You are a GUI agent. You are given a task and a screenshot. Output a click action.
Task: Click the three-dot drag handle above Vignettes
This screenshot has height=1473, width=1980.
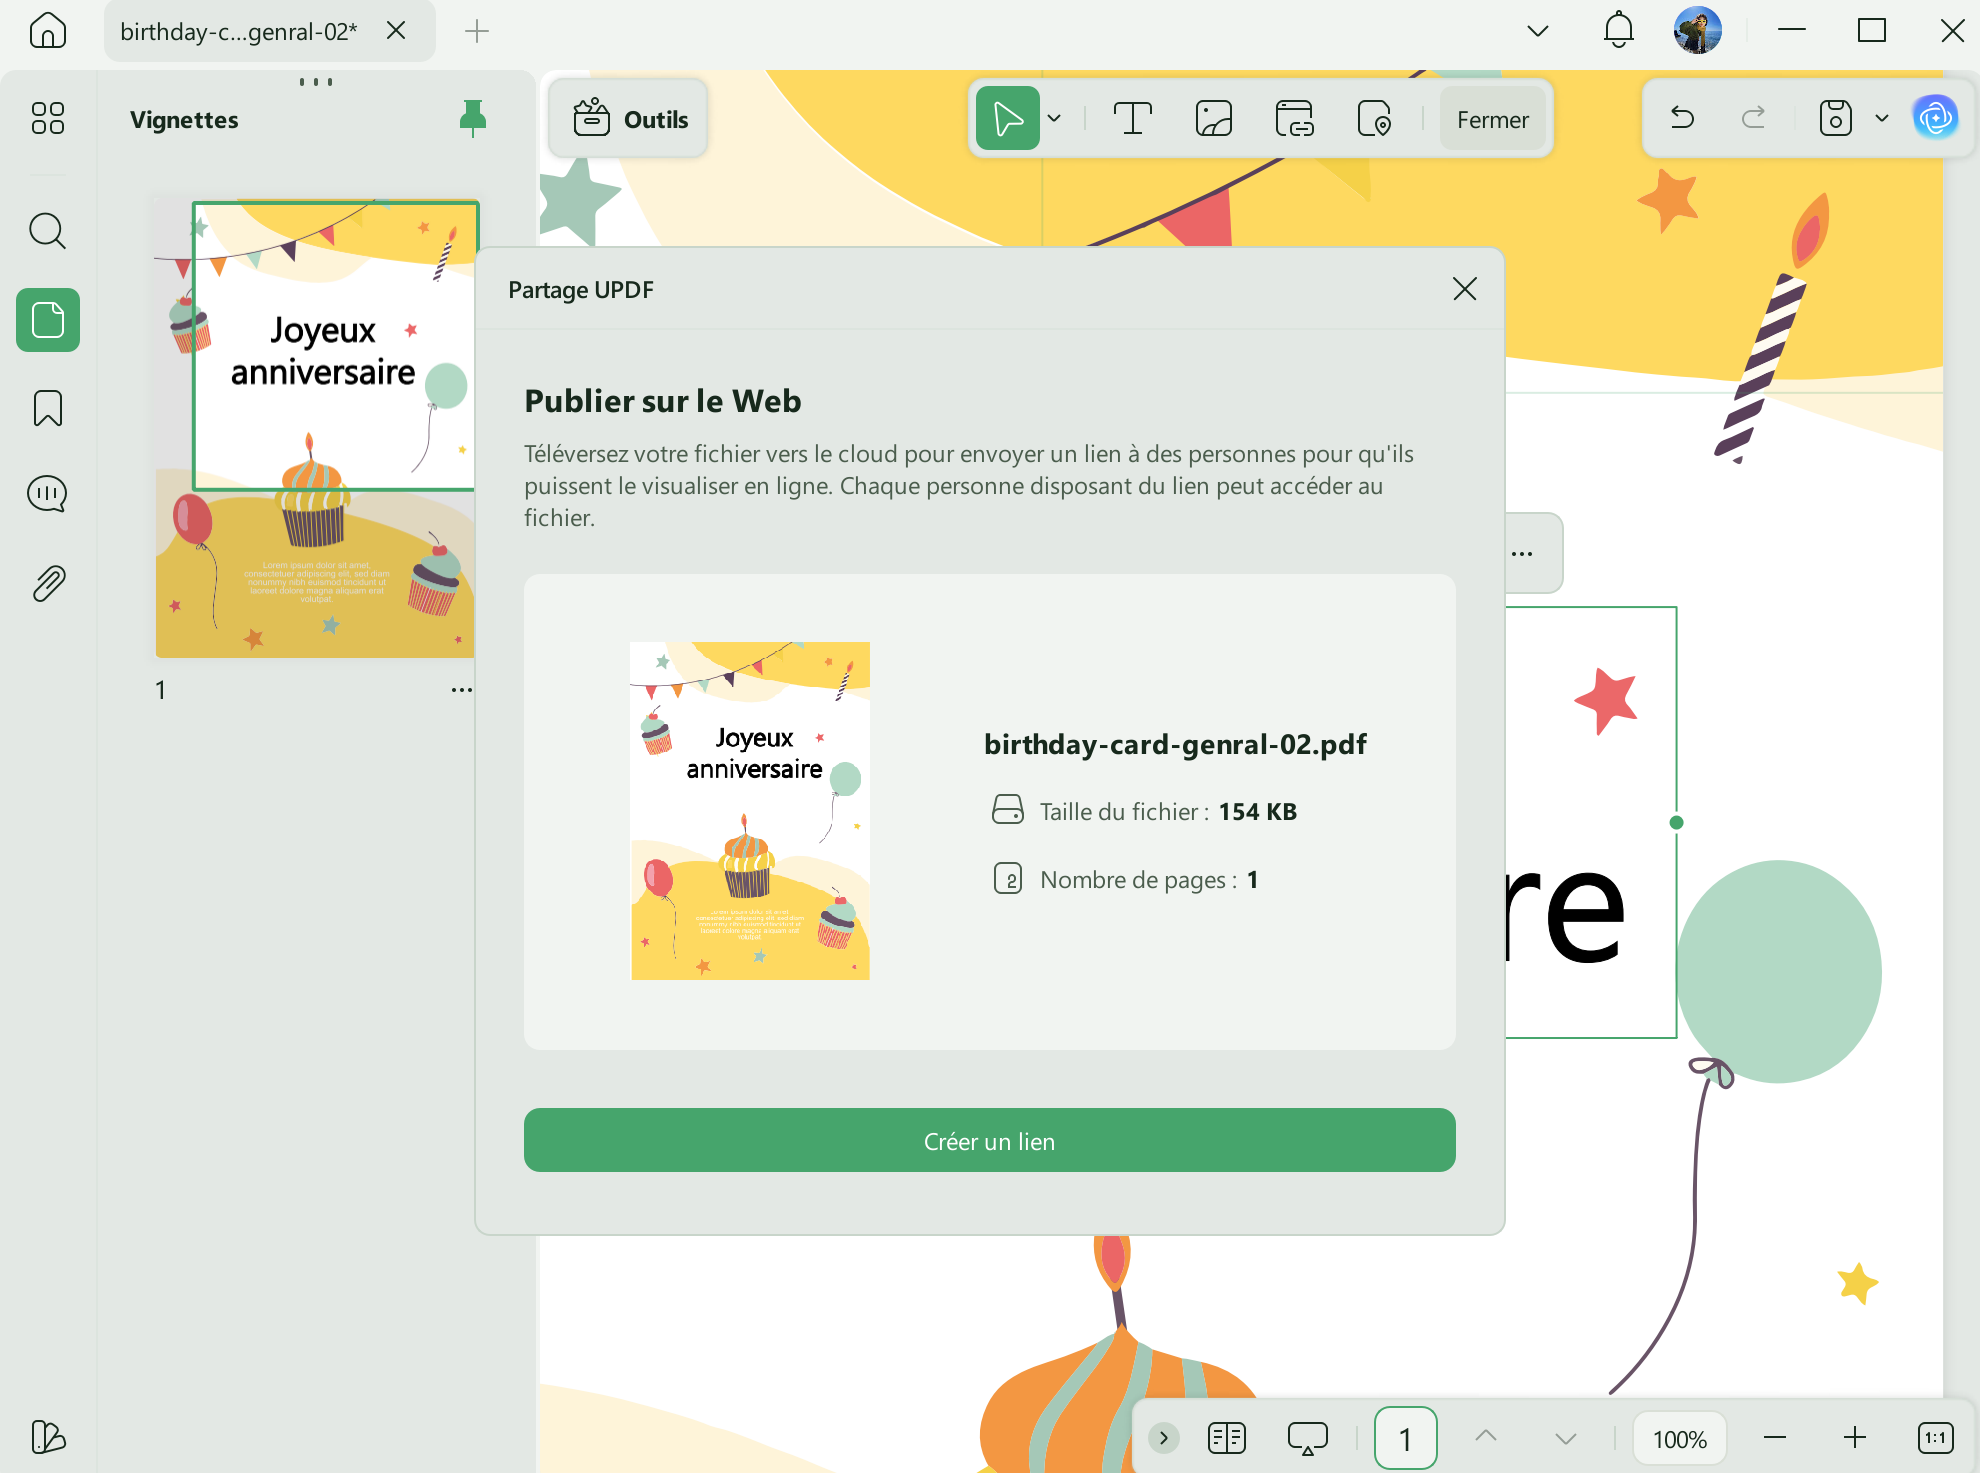click(x=316, y=82)
